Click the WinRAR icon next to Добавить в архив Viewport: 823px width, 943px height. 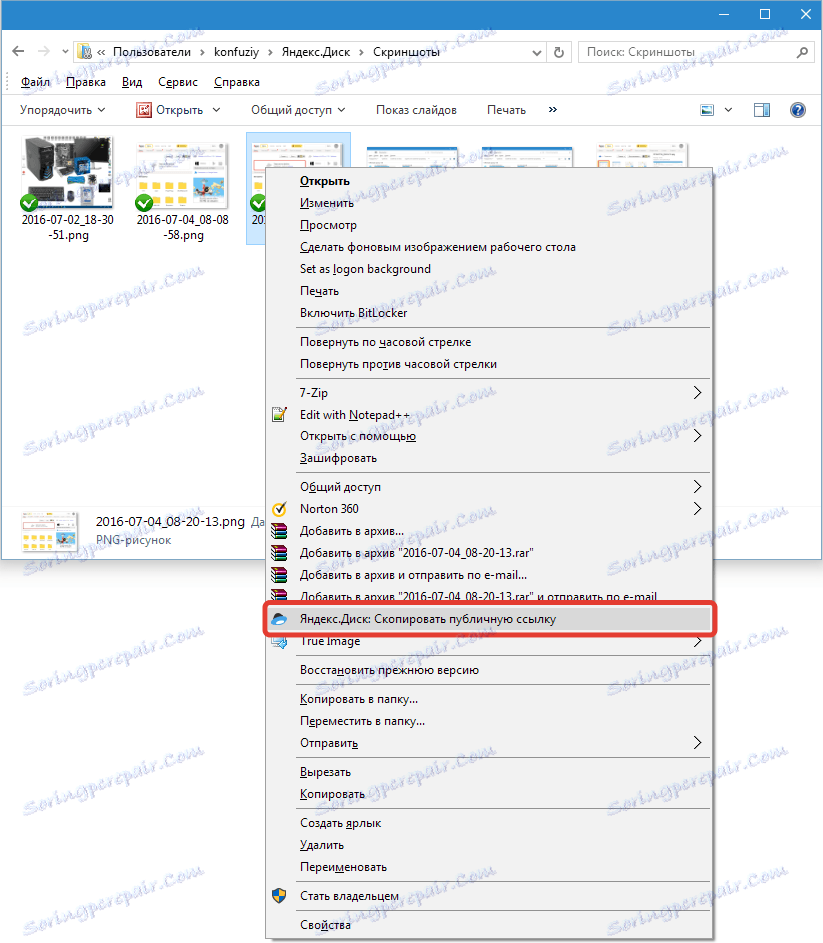[278, 530]
